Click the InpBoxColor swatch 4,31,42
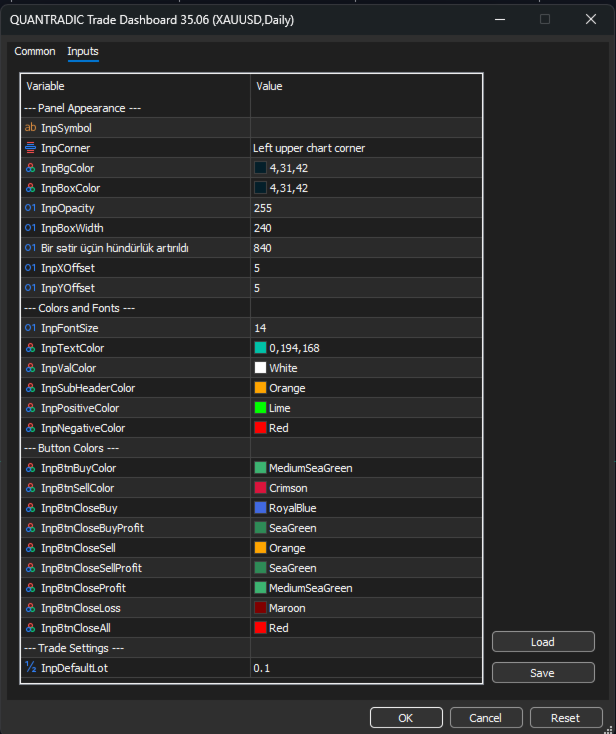616x734 pixels. coord(260,188)
